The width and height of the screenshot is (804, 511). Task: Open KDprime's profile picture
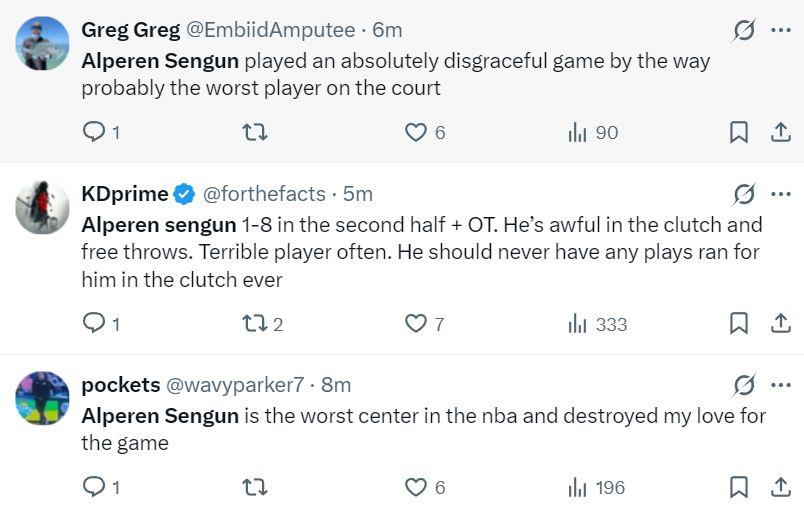(x=42, y=206)
